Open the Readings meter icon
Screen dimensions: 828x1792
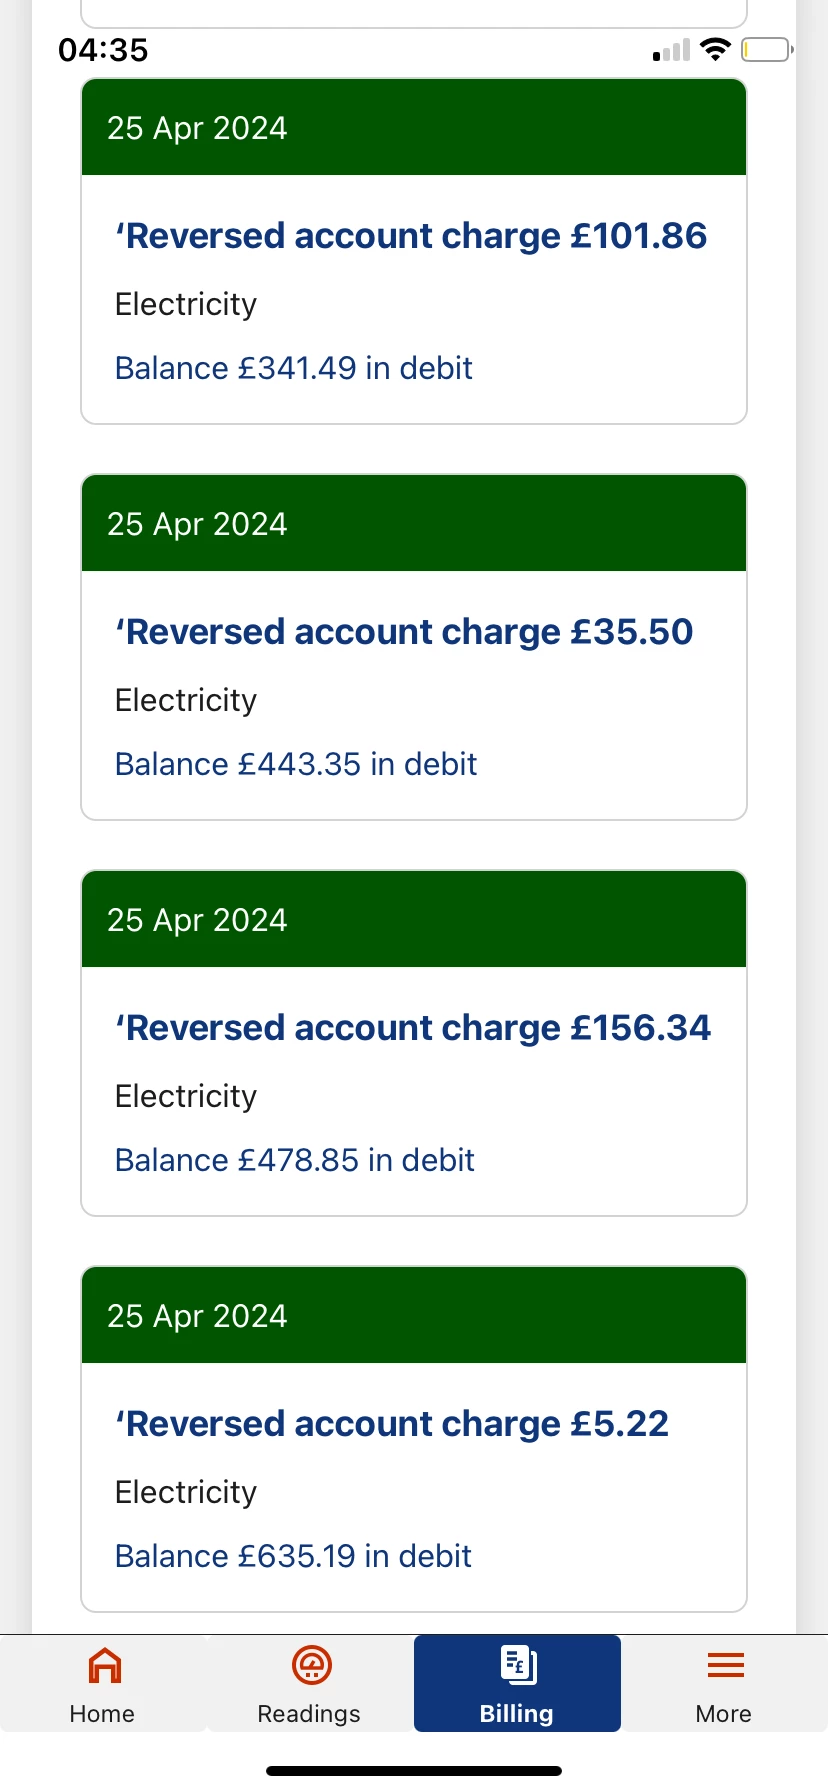[311, 1666]
